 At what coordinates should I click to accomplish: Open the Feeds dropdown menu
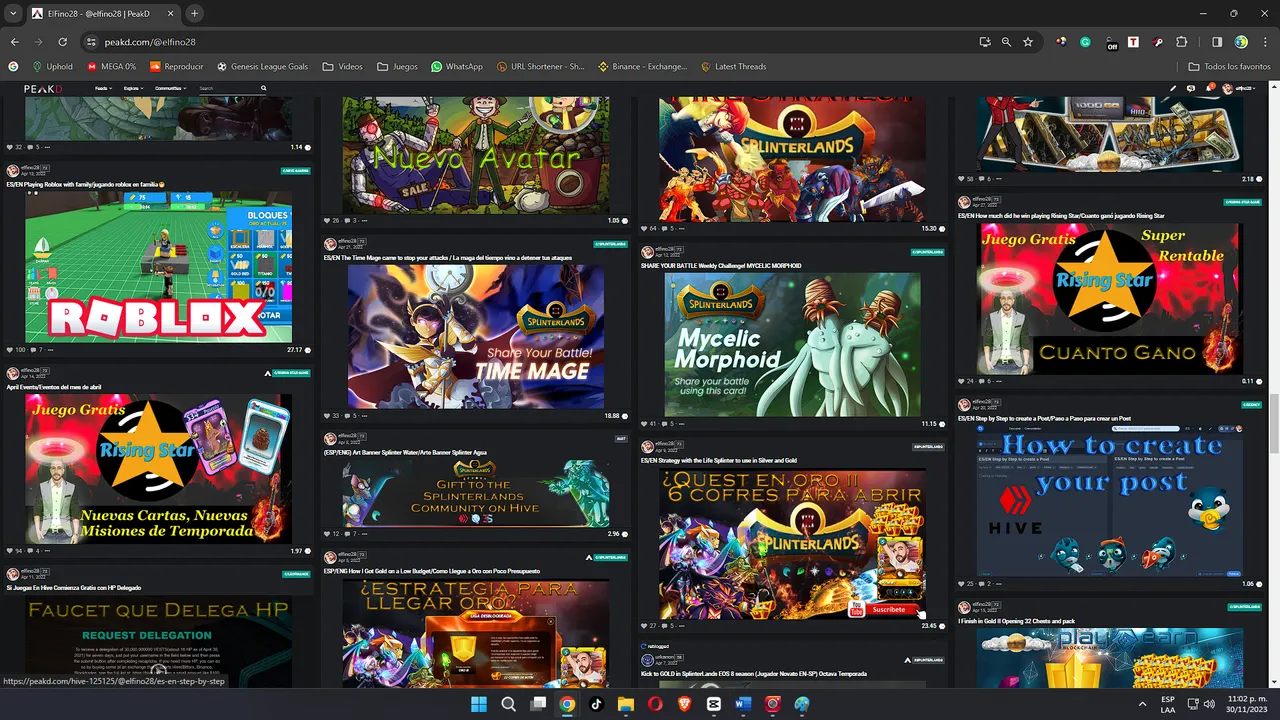pos(102,88)
